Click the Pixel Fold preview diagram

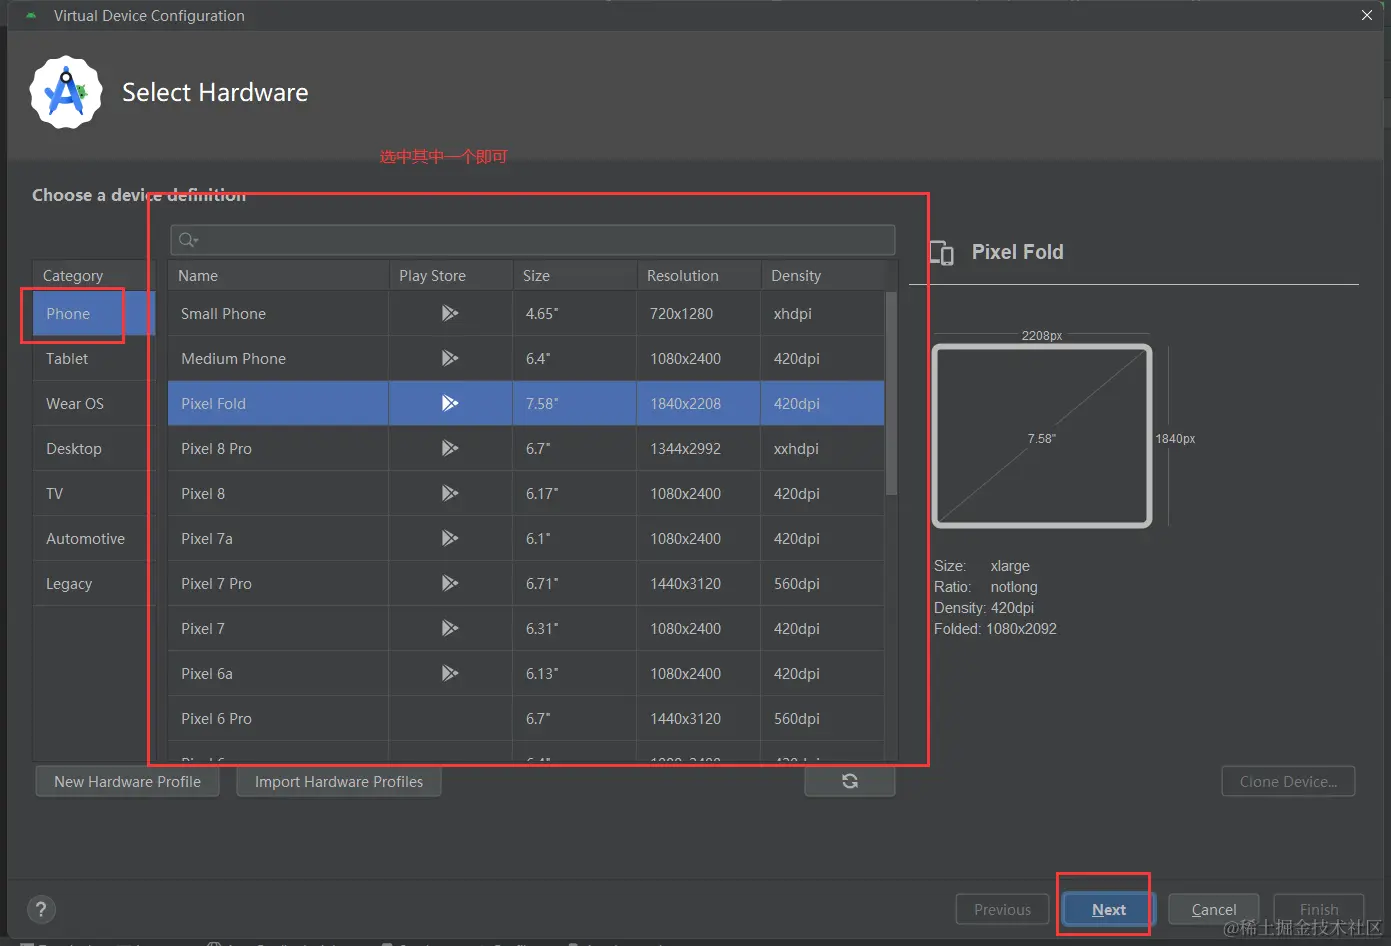click(1042, 436)
